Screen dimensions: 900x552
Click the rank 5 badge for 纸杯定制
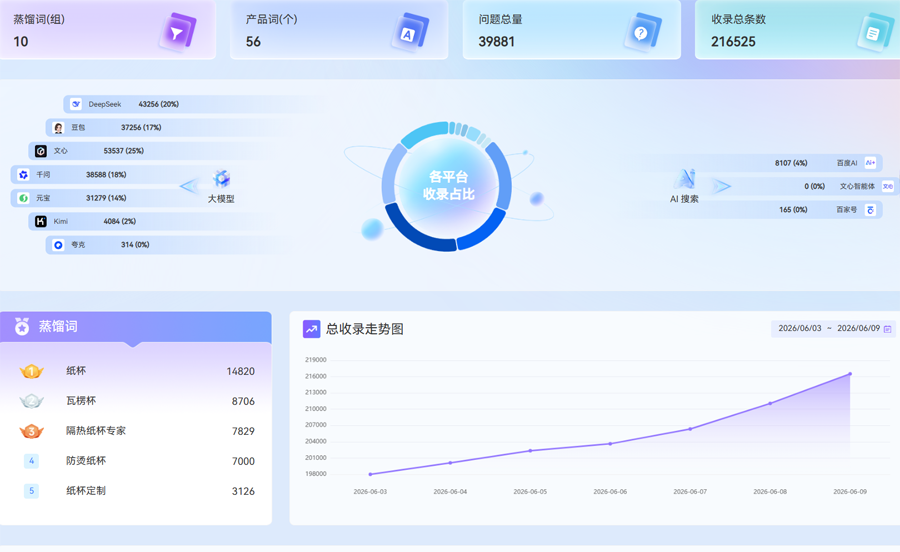pos(32,491)
